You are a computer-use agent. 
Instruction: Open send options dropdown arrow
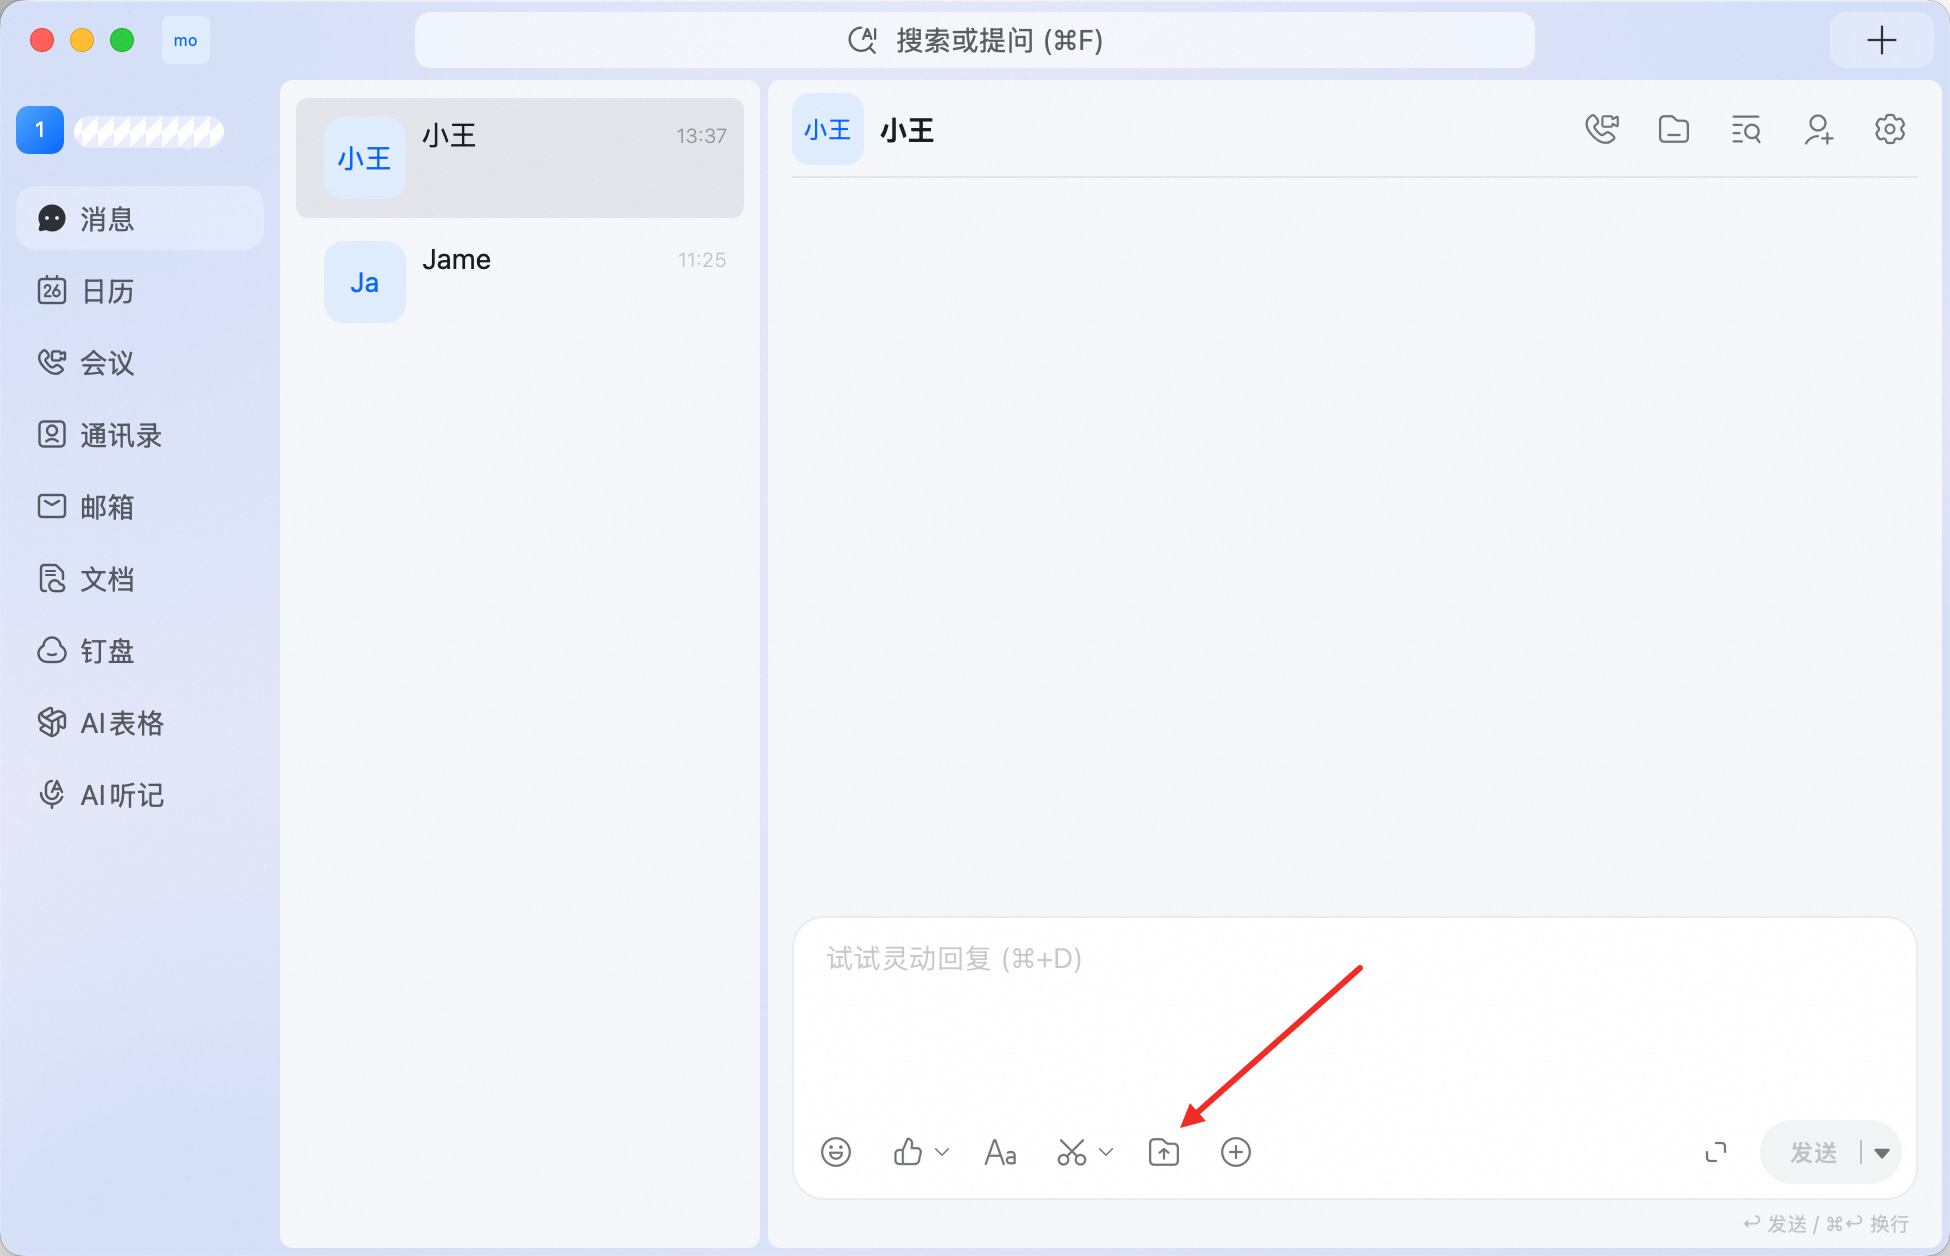click(x=1882, y=1153)
